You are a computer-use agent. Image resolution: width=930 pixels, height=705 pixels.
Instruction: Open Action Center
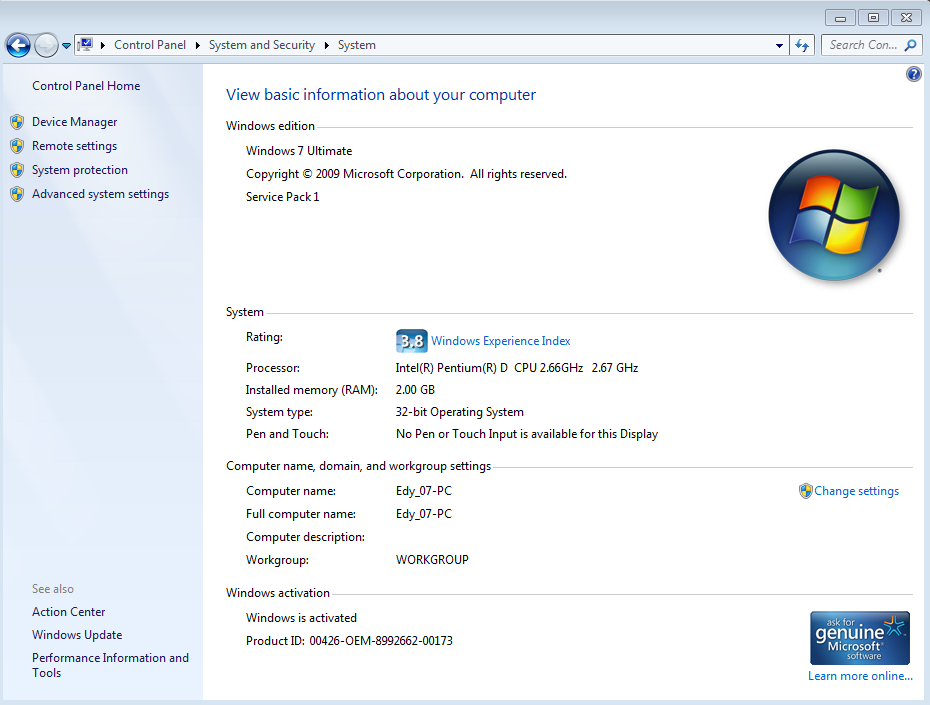68,612
